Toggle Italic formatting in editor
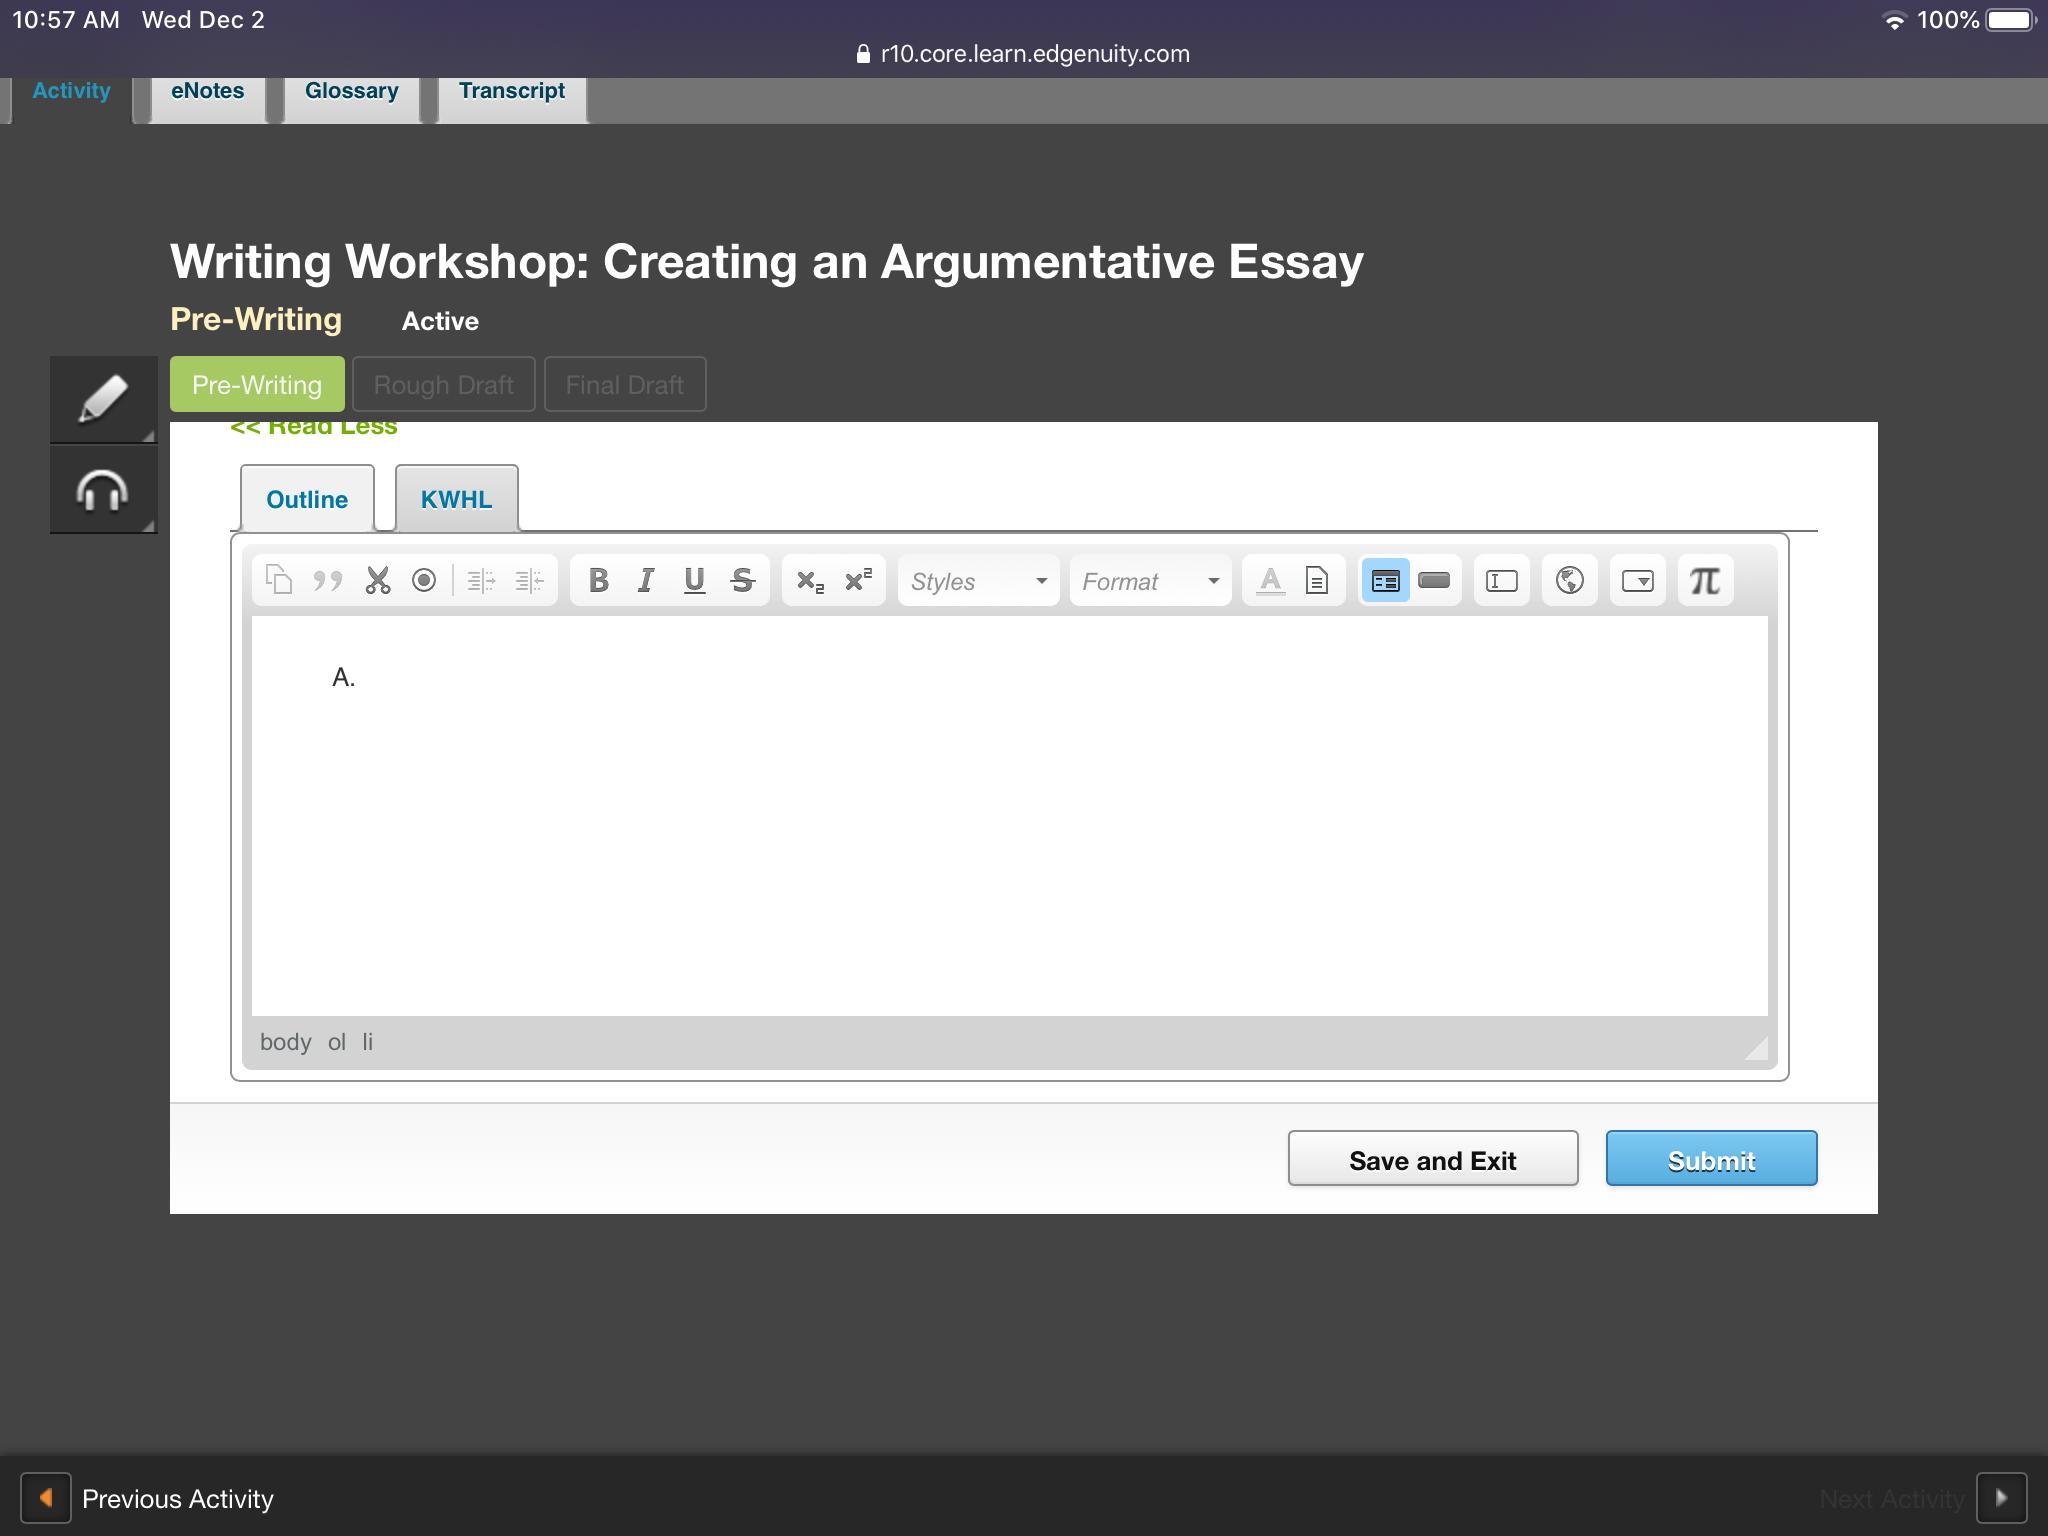The width and height of the screenshot is (2048, 1536). pyautogui.click(x=646, y=581)
